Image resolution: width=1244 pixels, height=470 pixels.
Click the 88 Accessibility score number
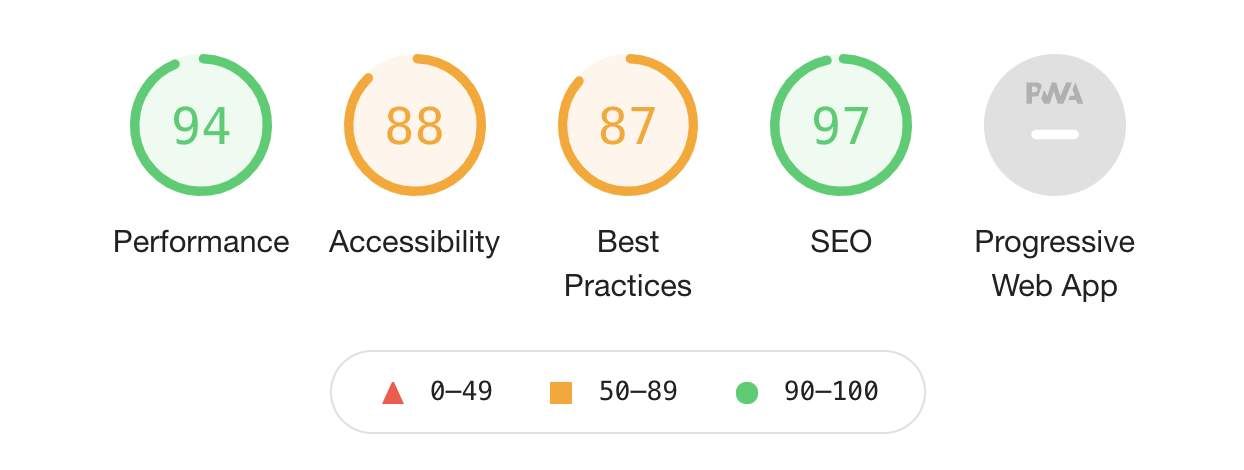point(414,126)
